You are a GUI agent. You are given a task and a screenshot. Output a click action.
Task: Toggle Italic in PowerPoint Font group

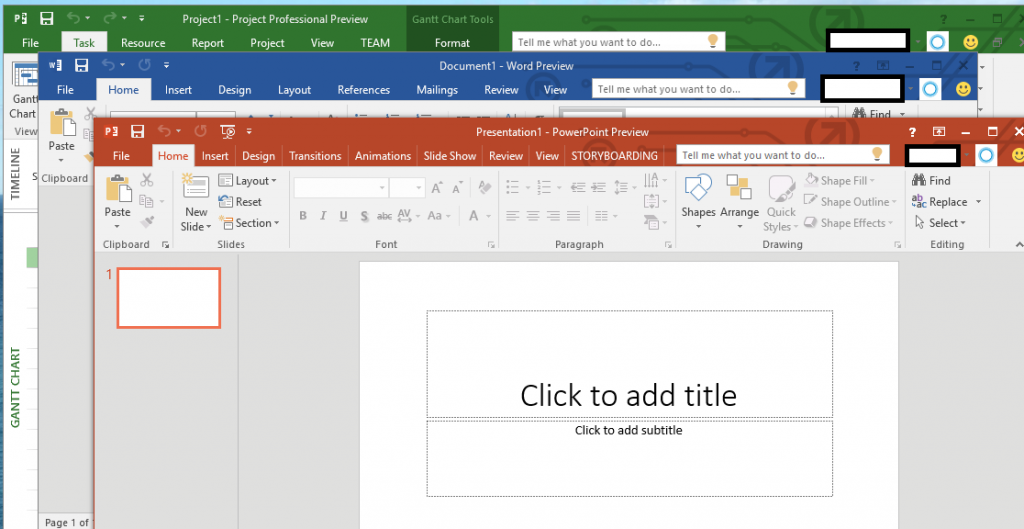click(323, 216)
